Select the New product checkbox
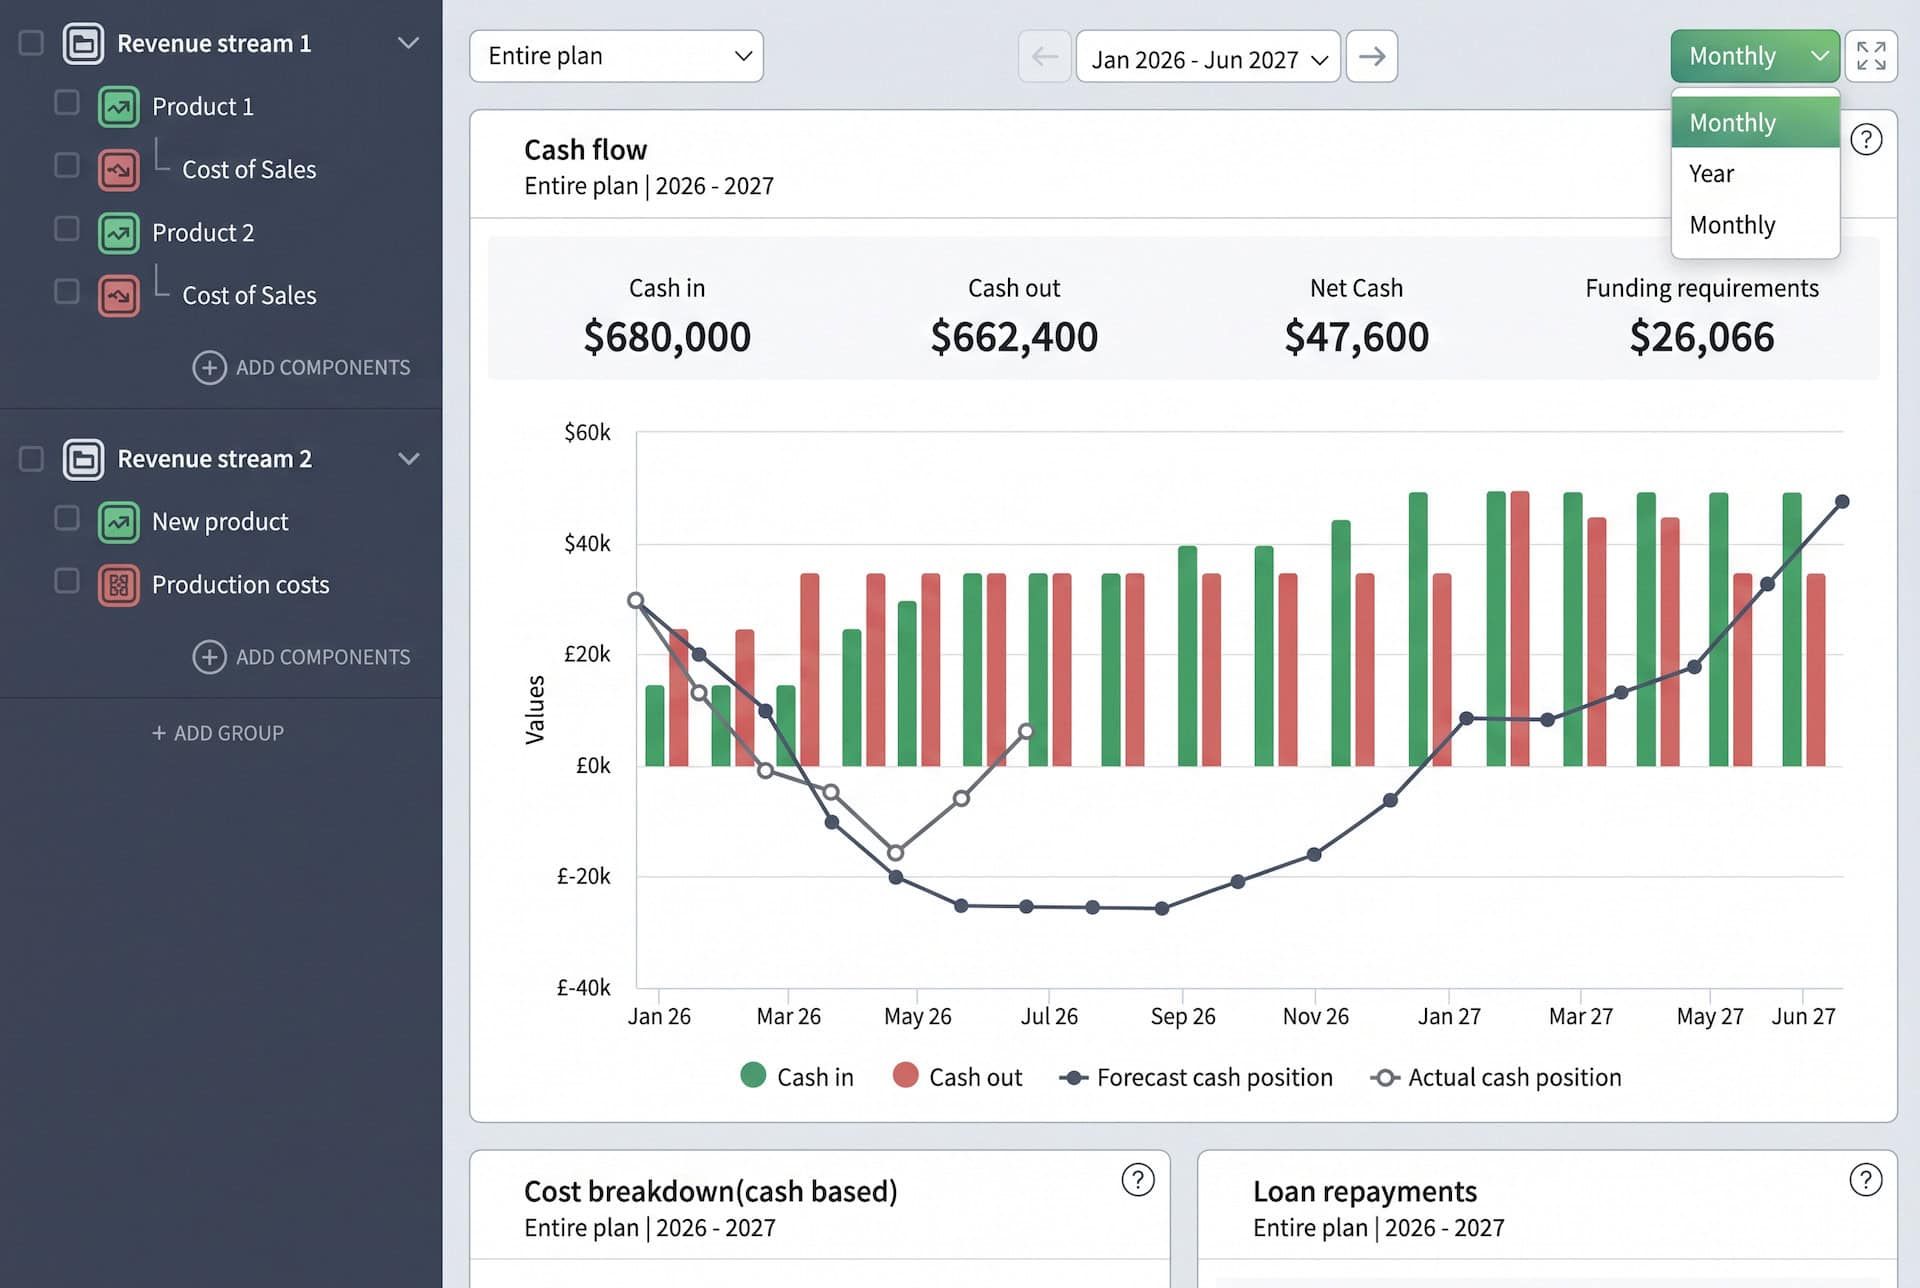This screenshot has height=1288, width=1920. (x=67, y=518)
